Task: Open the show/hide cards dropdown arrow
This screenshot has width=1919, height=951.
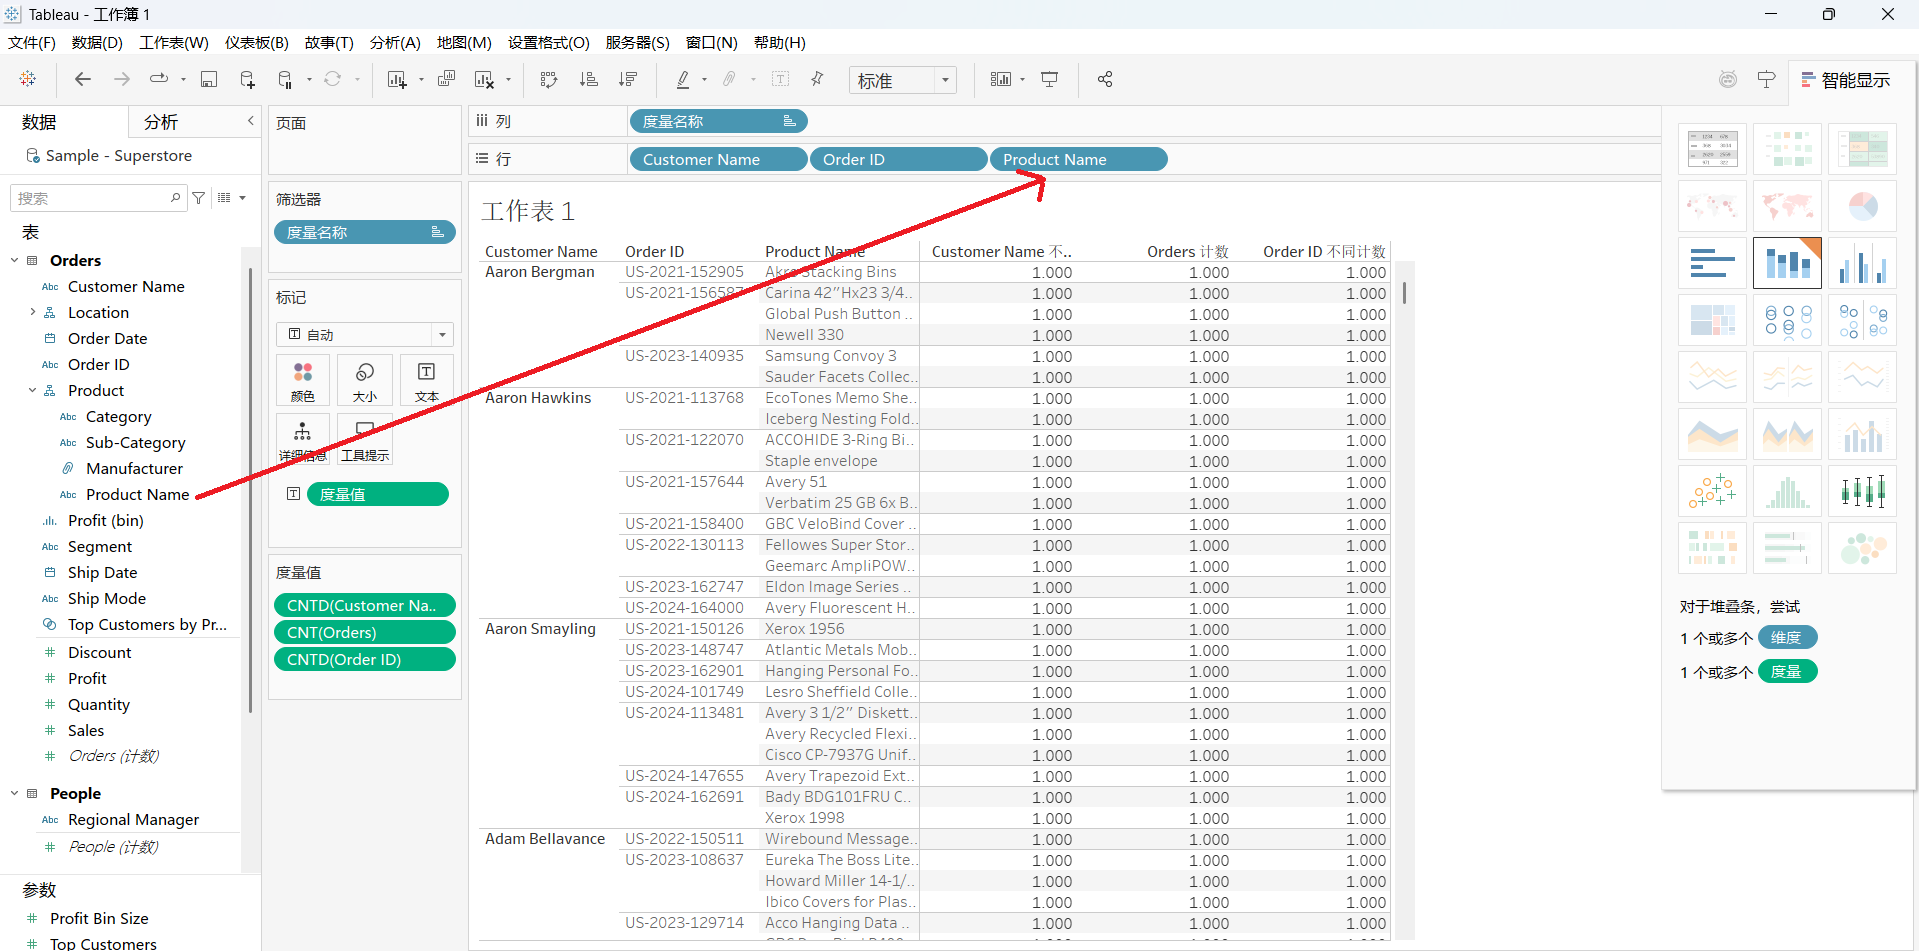Action: click(1022, 79)
